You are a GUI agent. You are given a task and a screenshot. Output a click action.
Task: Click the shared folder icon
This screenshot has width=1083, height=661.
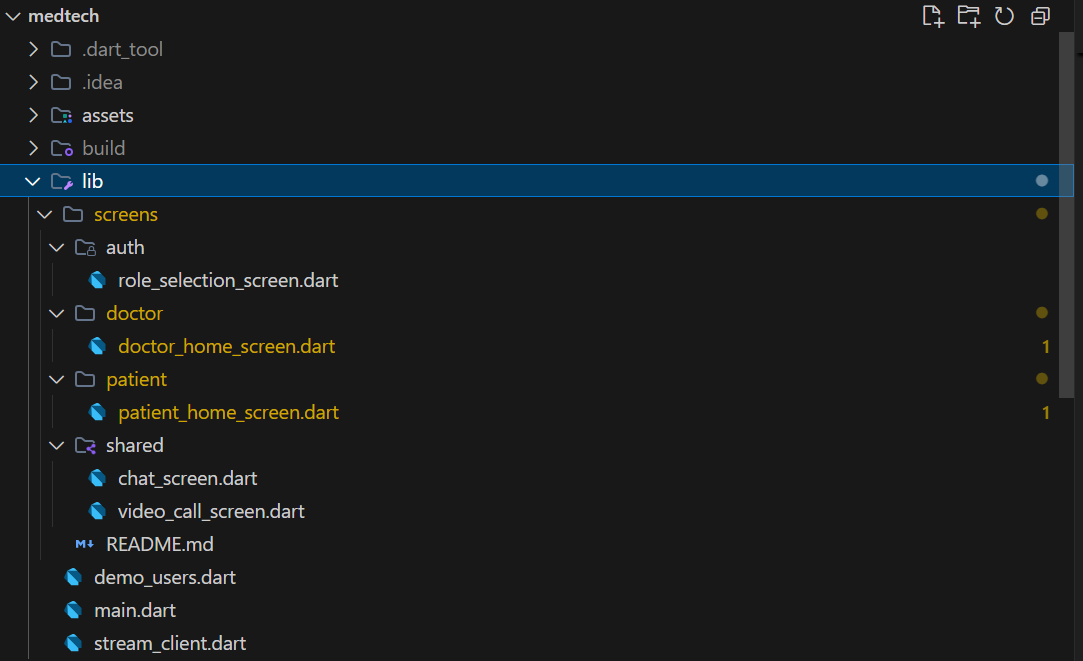tap(85, 446)
